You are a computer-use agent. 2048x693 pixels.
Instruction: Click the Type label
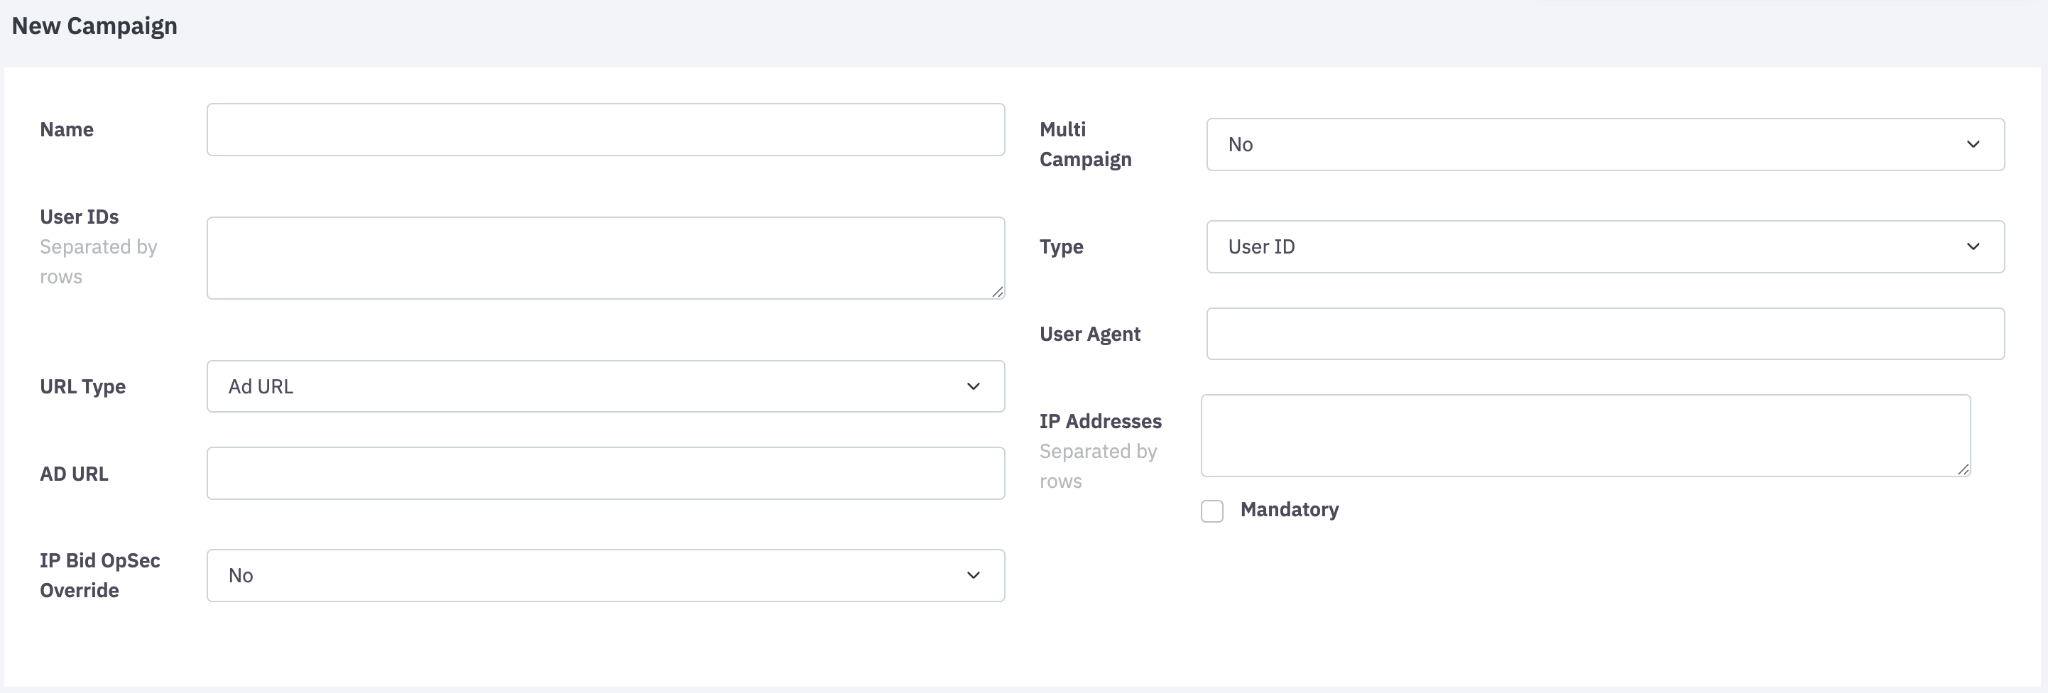(x=1061, y=247)
